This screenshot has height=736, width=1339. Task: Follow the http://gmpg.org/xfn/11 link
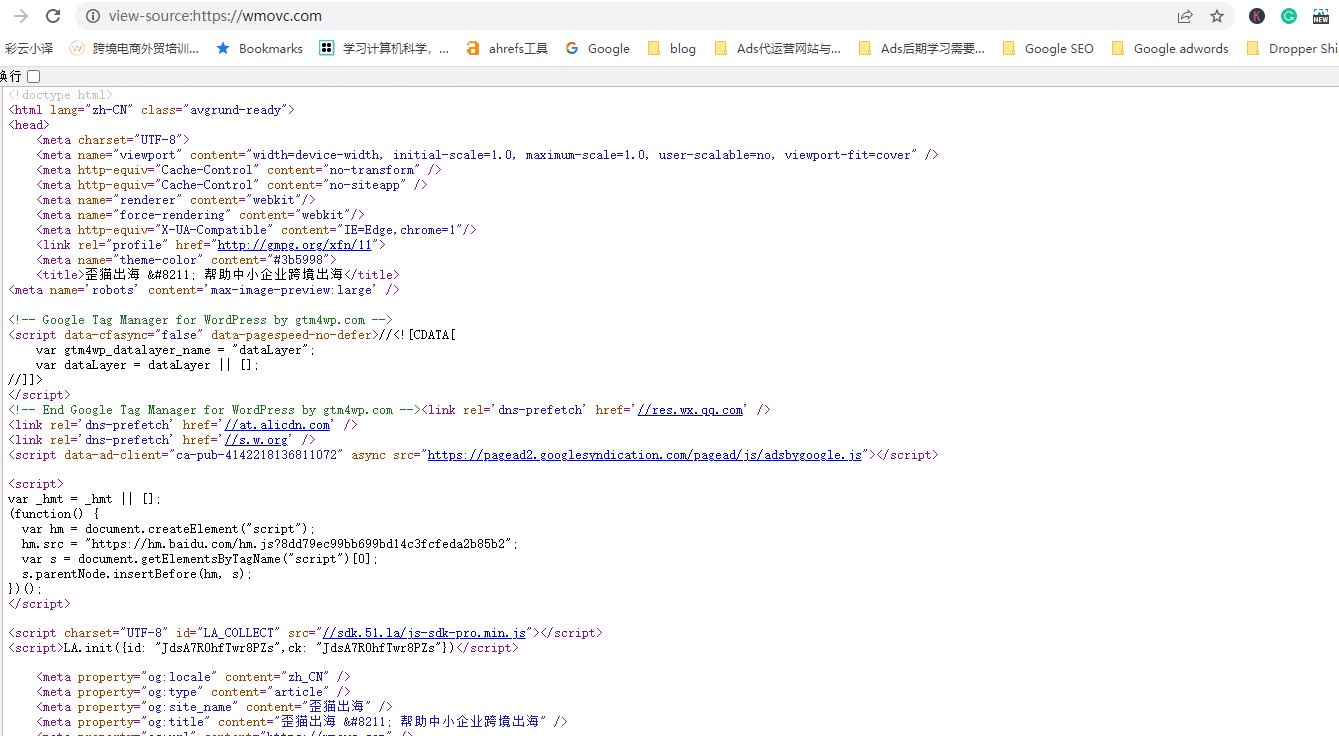point(294,245)
